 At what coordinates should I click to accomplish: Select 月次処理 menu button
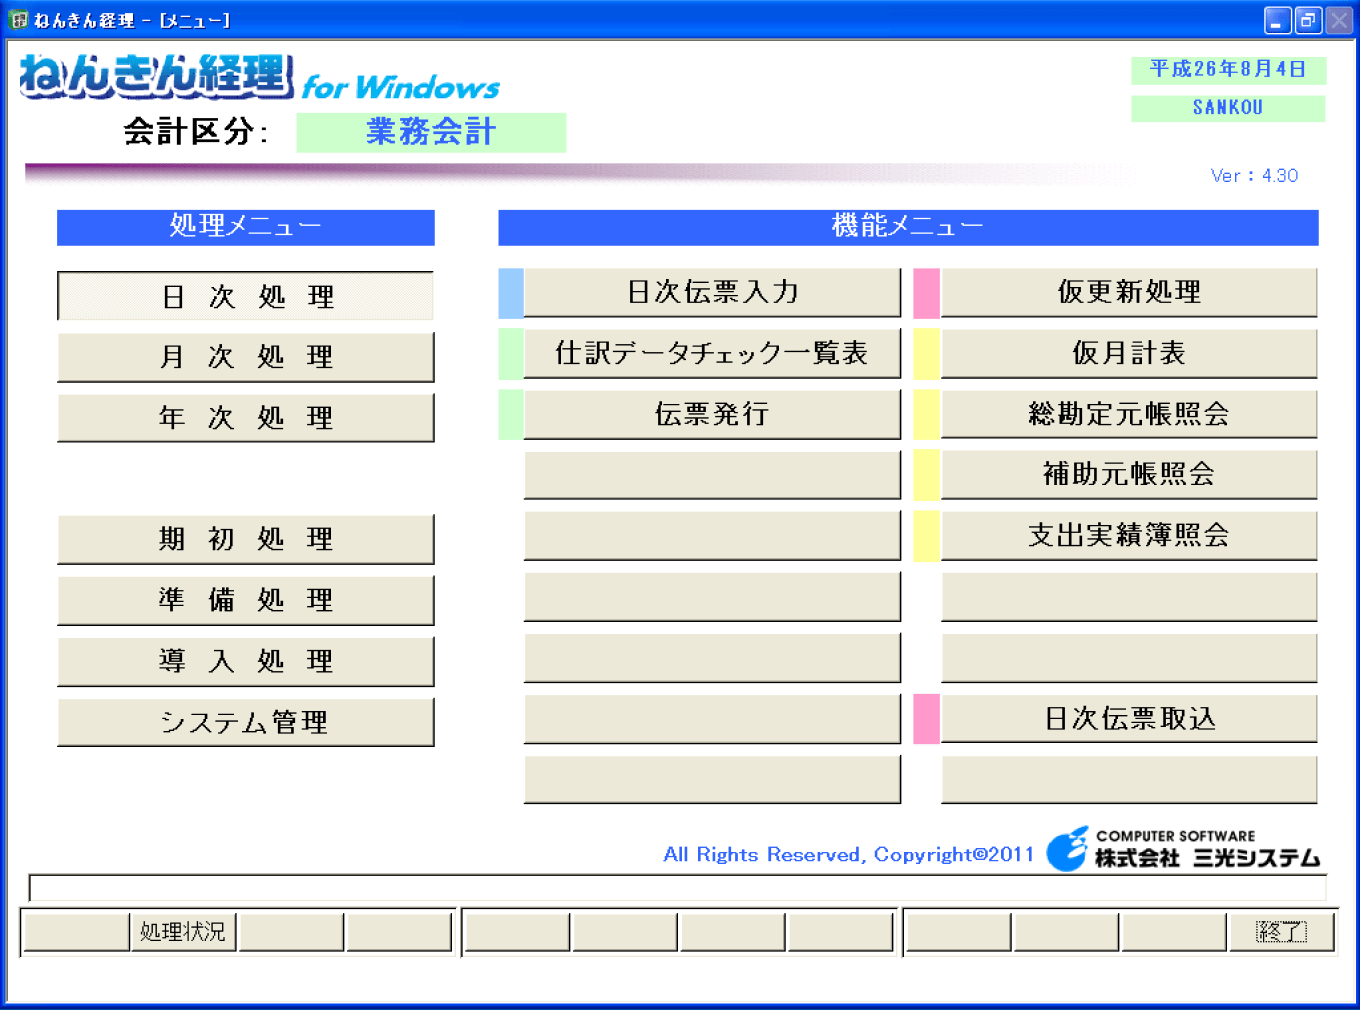click(x=246, y=357)
